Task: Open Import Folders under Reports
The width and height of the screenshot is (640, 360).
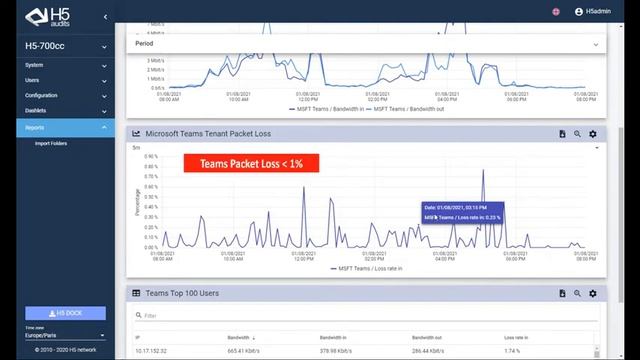Action: (51, 144)
